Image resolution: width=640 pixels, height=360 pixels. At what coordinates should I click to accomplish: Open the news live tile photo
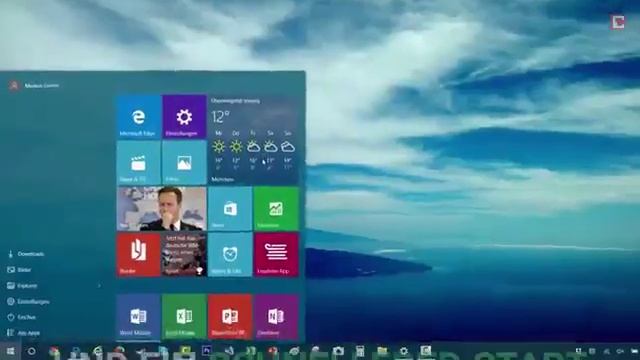click(162, 209)
